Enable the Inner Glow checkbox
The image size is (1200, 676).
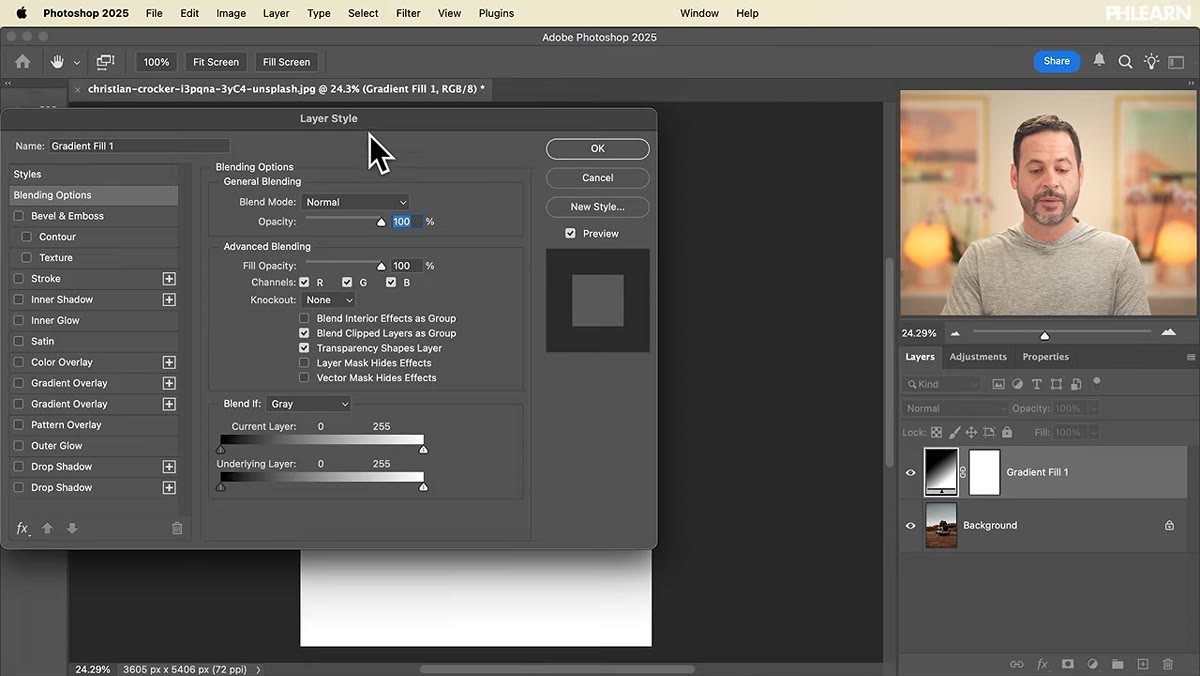pos(18,321)
